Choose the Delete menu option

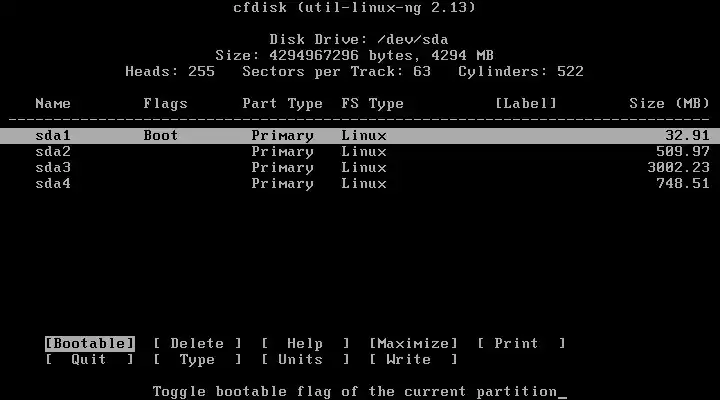[197, 344]
